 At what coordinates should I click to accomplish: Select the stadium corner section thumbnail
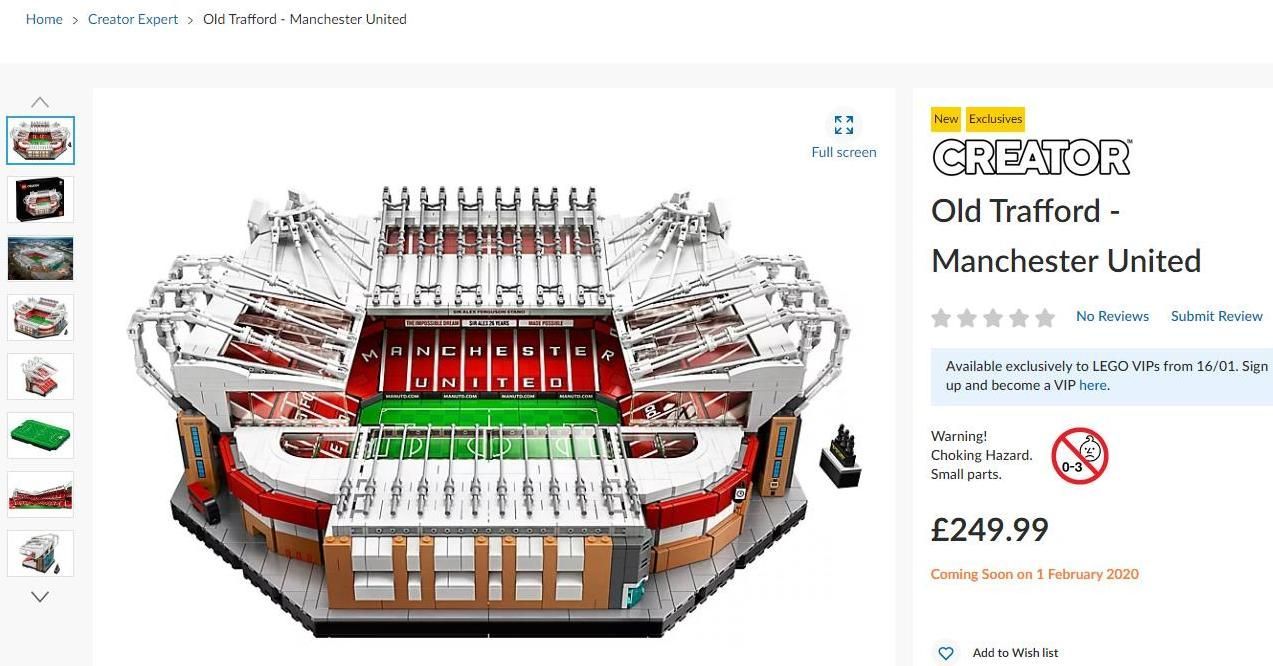tap(41, 377)
